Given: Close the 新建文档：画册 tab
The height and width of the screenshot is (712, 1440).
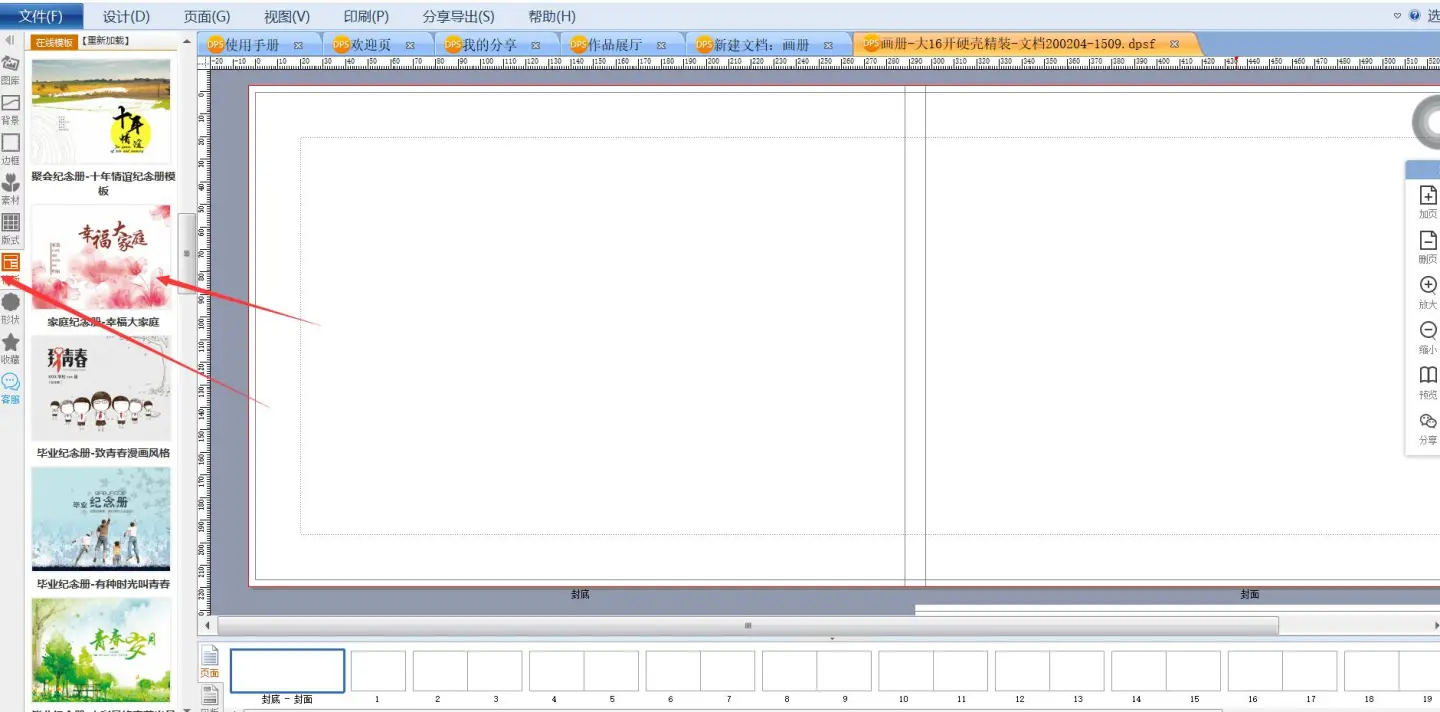Looking at the screenshot, I should (x=828, y=45).
